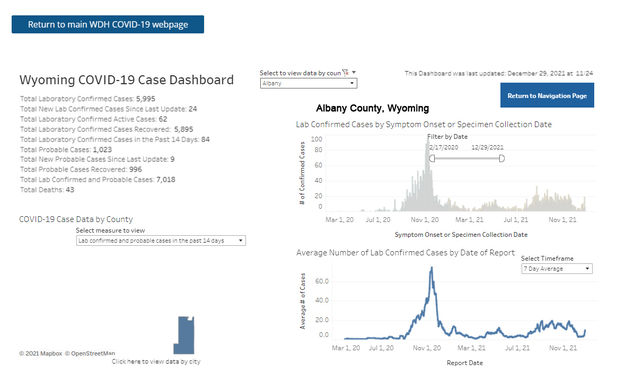The width and height of the screenshot is (625, 373).
Task: Expand the Albany county dropdown
Action: [x=309, y=83]
